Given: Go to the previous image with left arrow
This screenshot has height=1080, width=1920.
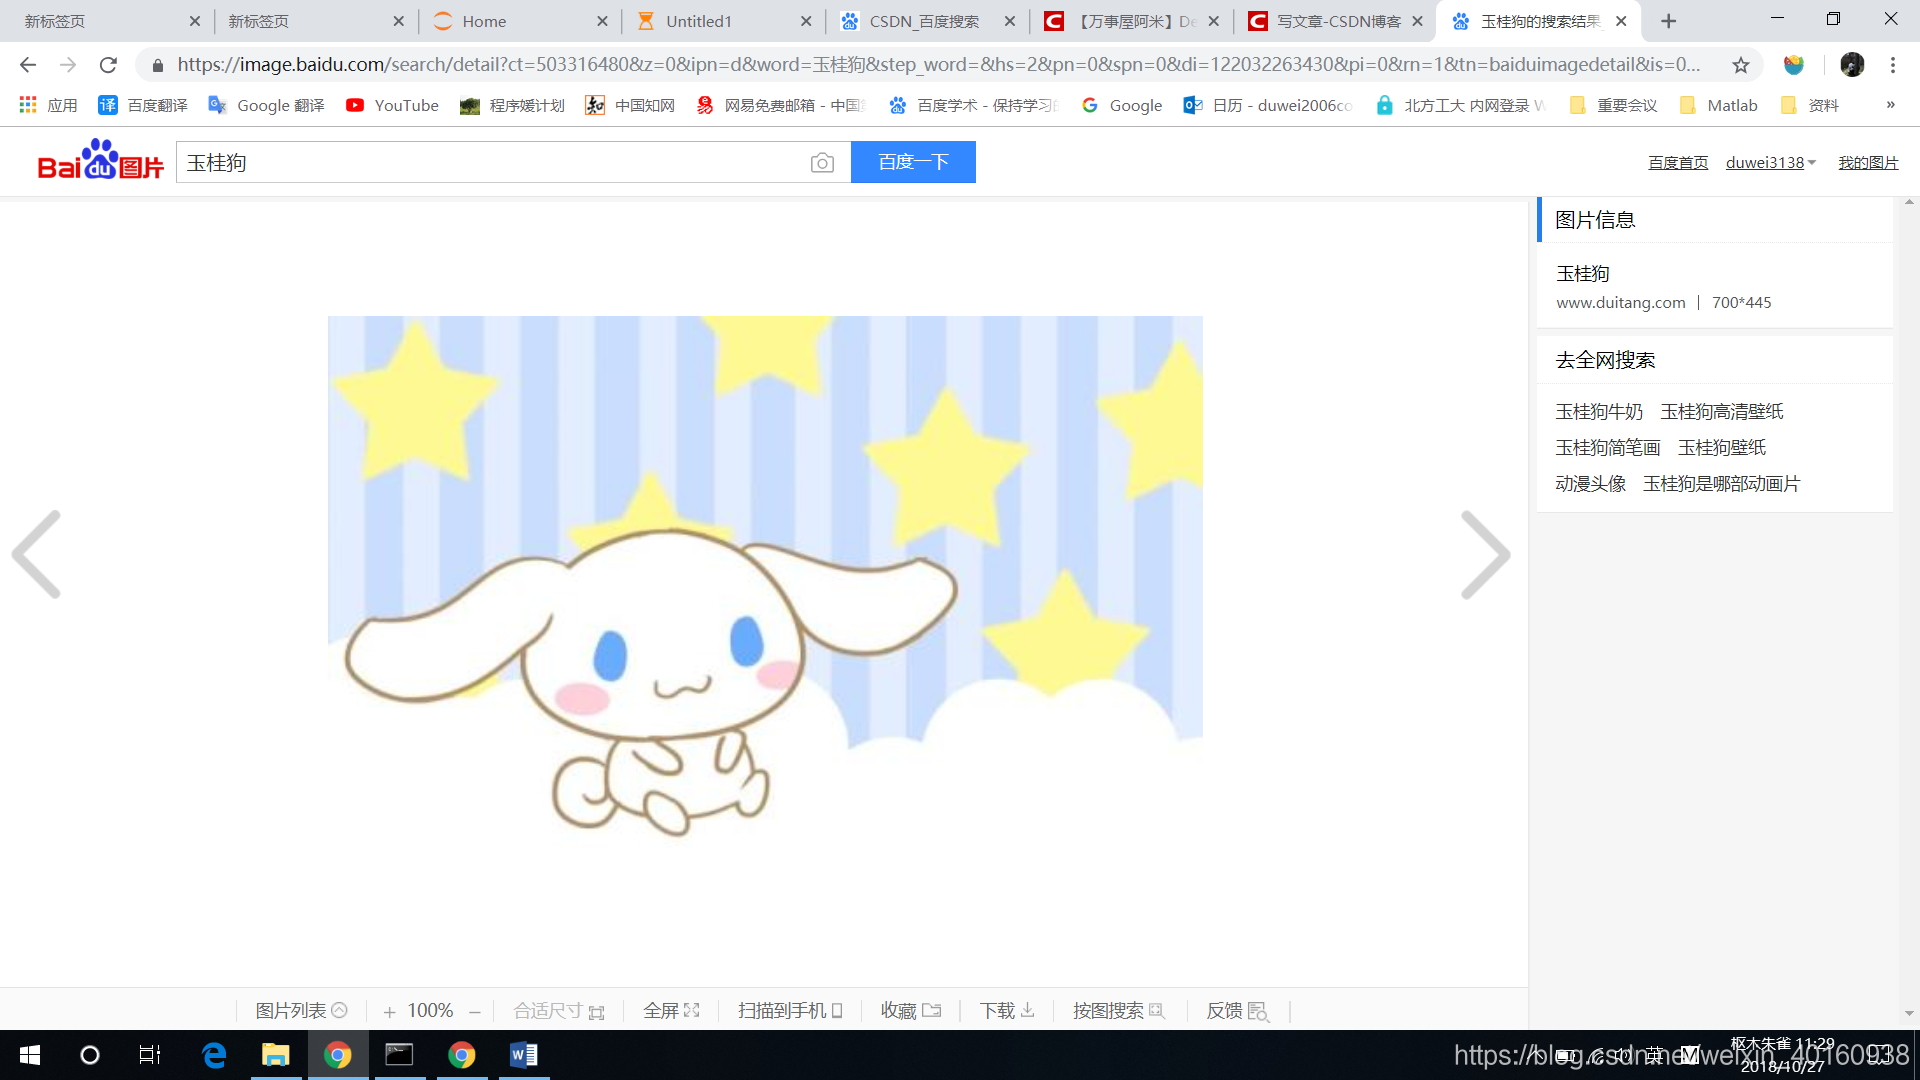Looking at the screenshot, I should click(37, 554).
